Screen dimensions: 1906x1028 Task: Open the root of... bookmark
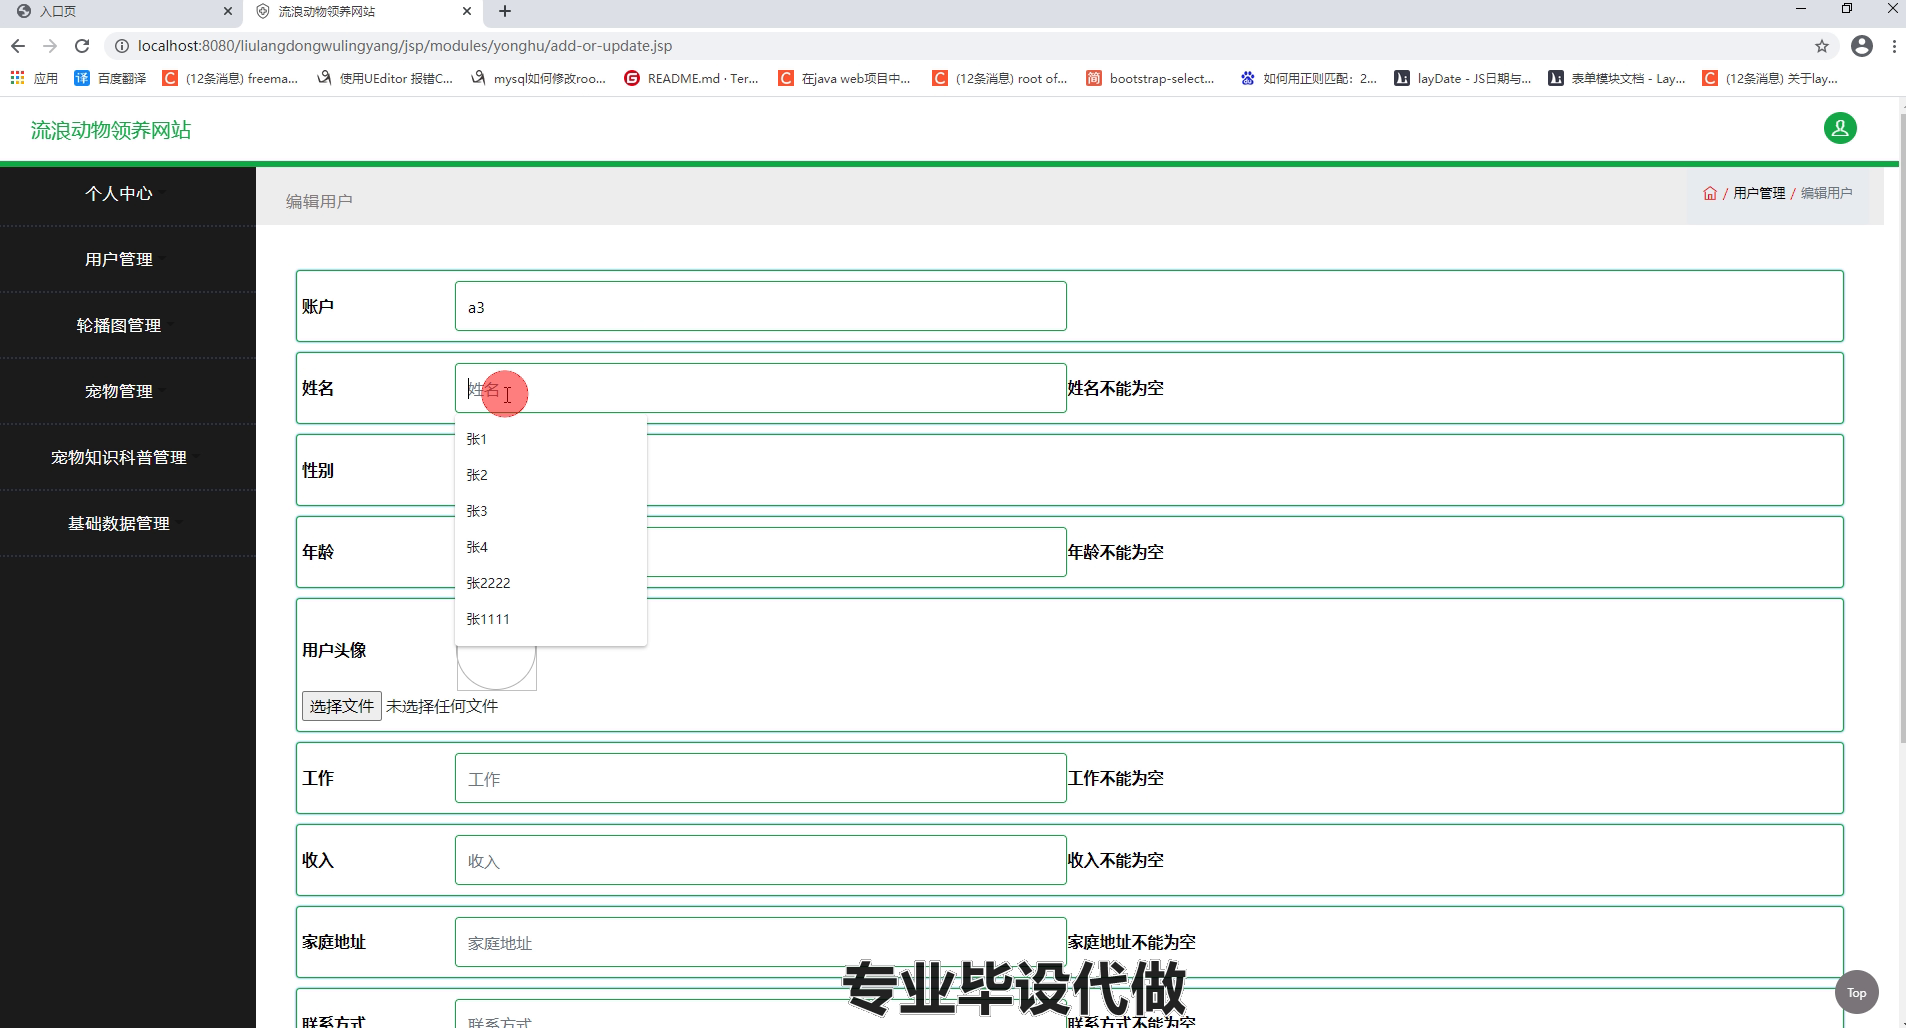[1000, 78]
